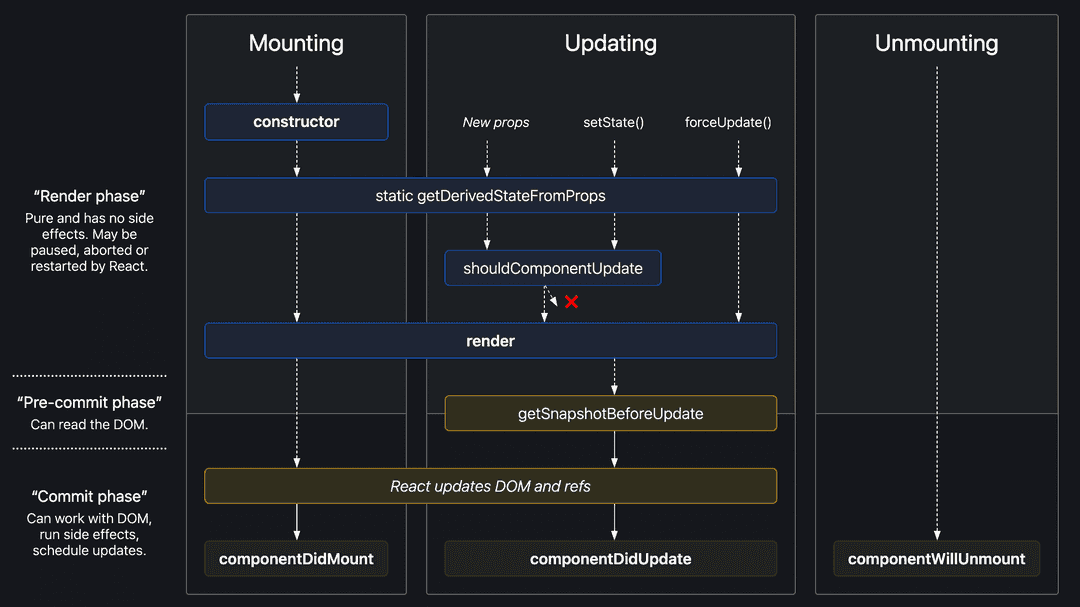
Task: Open the getSnapshotBeforeUpdate box
Action: pos(611,413)
